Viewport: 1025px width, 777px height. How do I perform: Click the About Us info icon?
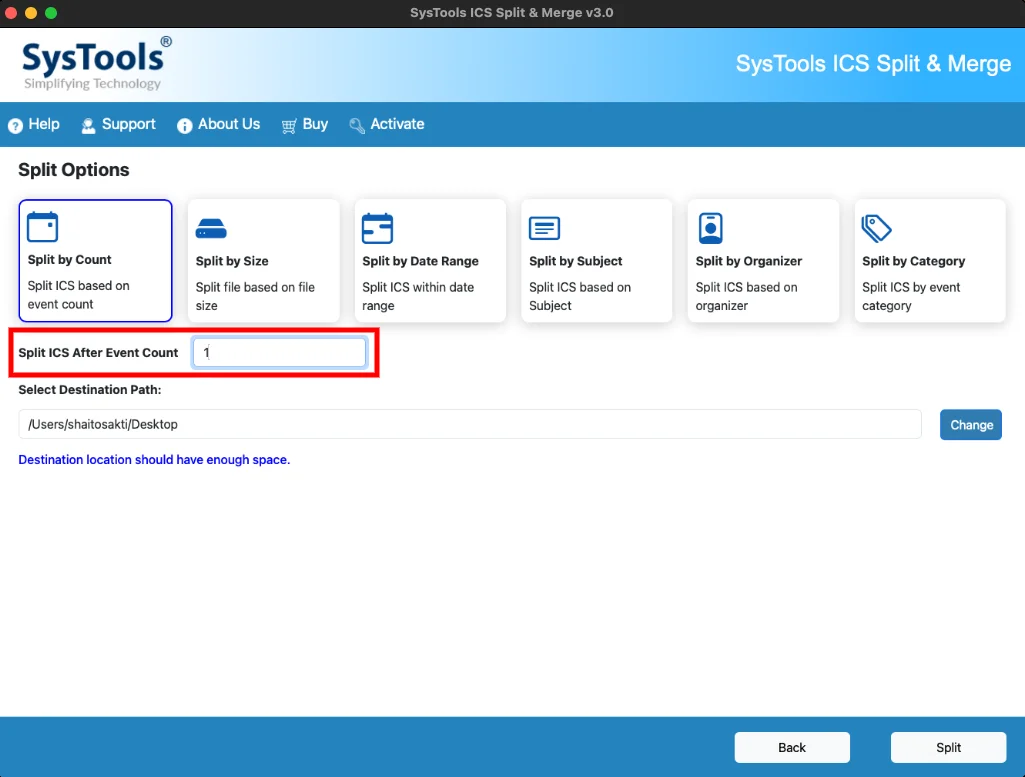click(x=184, y=125)
